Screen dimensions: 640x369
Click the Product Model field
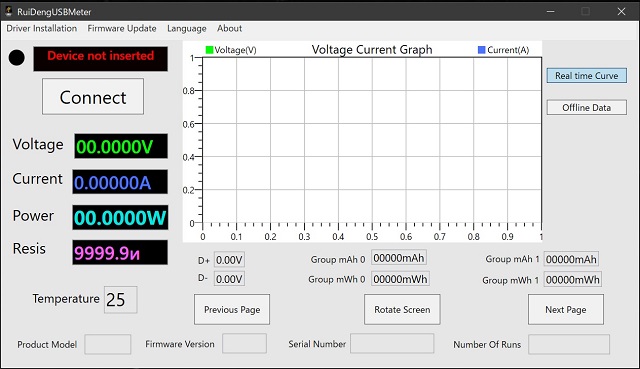point(108,344)
